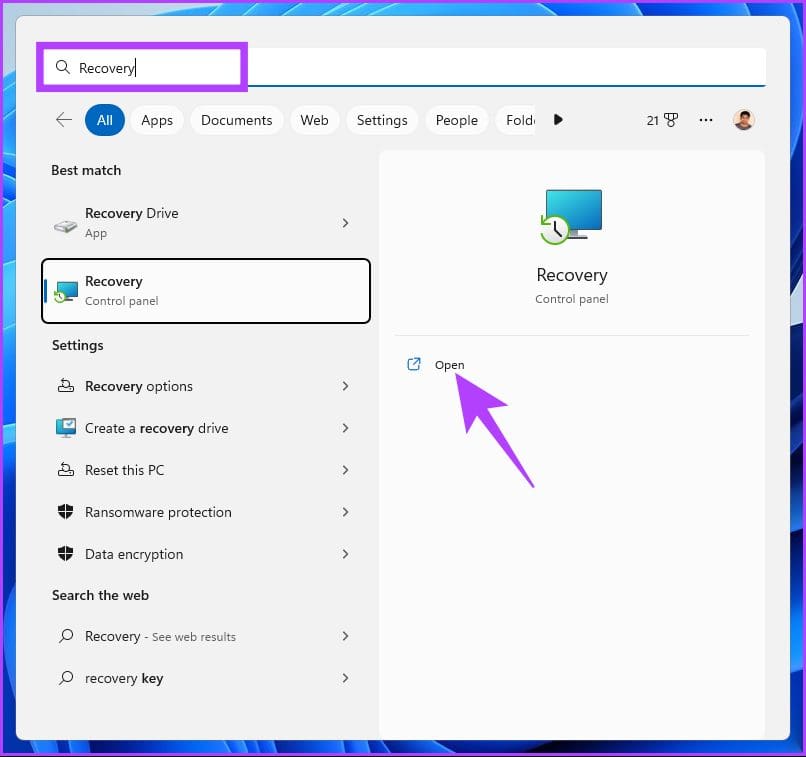
Task: Click the Data encryption shield icon
Action: coord(66,553)
